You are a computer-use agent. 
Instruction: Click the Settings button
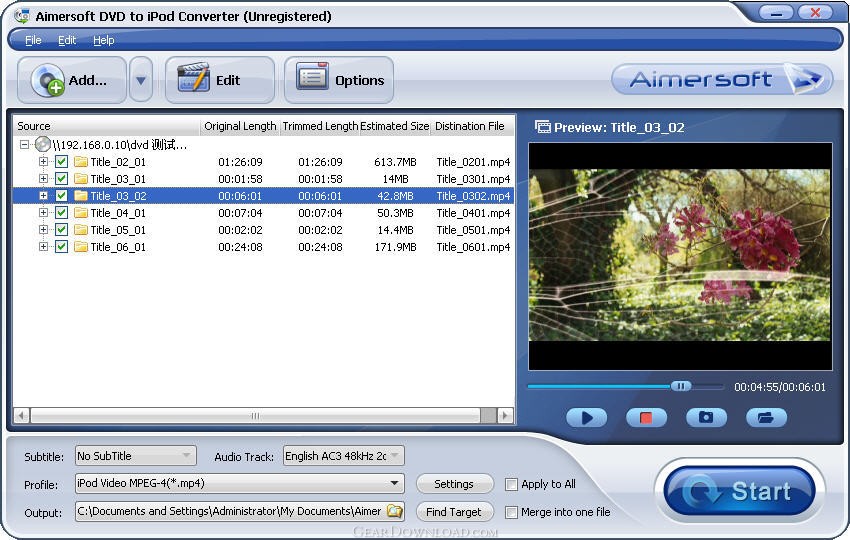454,484
